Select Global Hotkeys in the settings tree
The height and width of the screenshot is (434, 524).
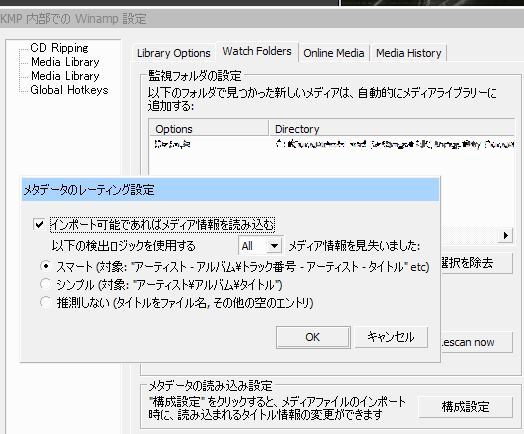pos(69,90)
